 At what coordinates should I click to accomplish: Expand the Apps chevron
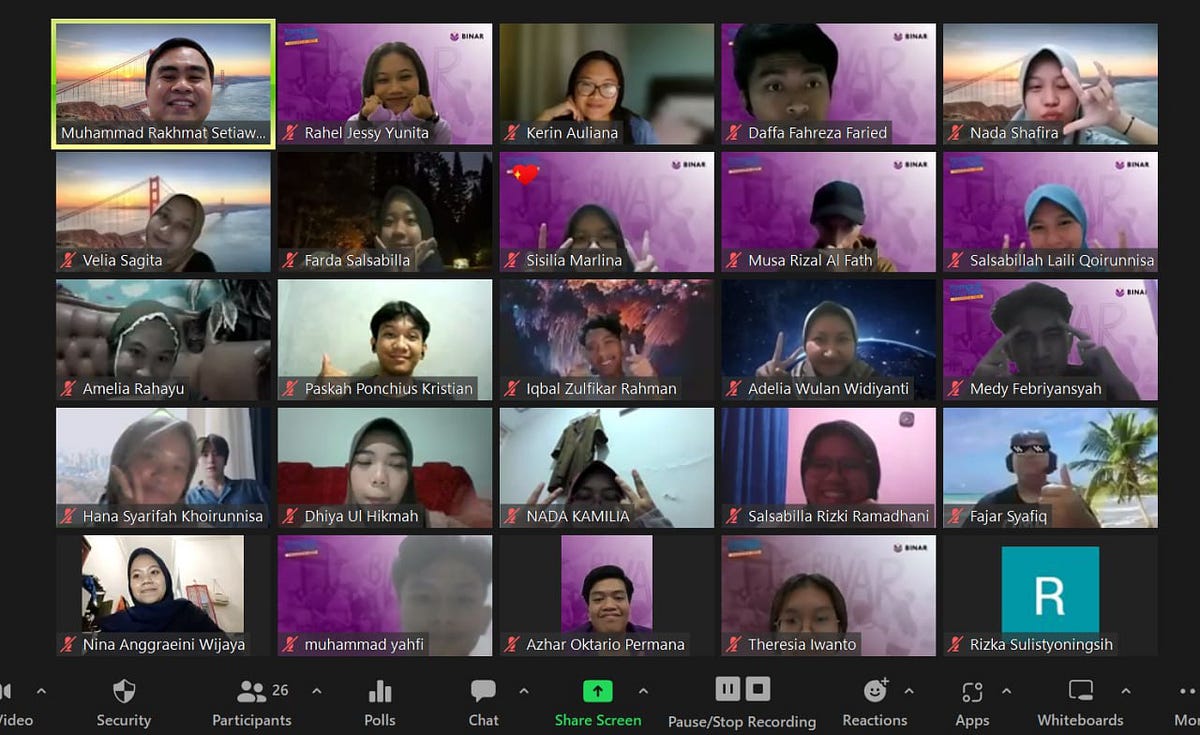pos(1005,689)
